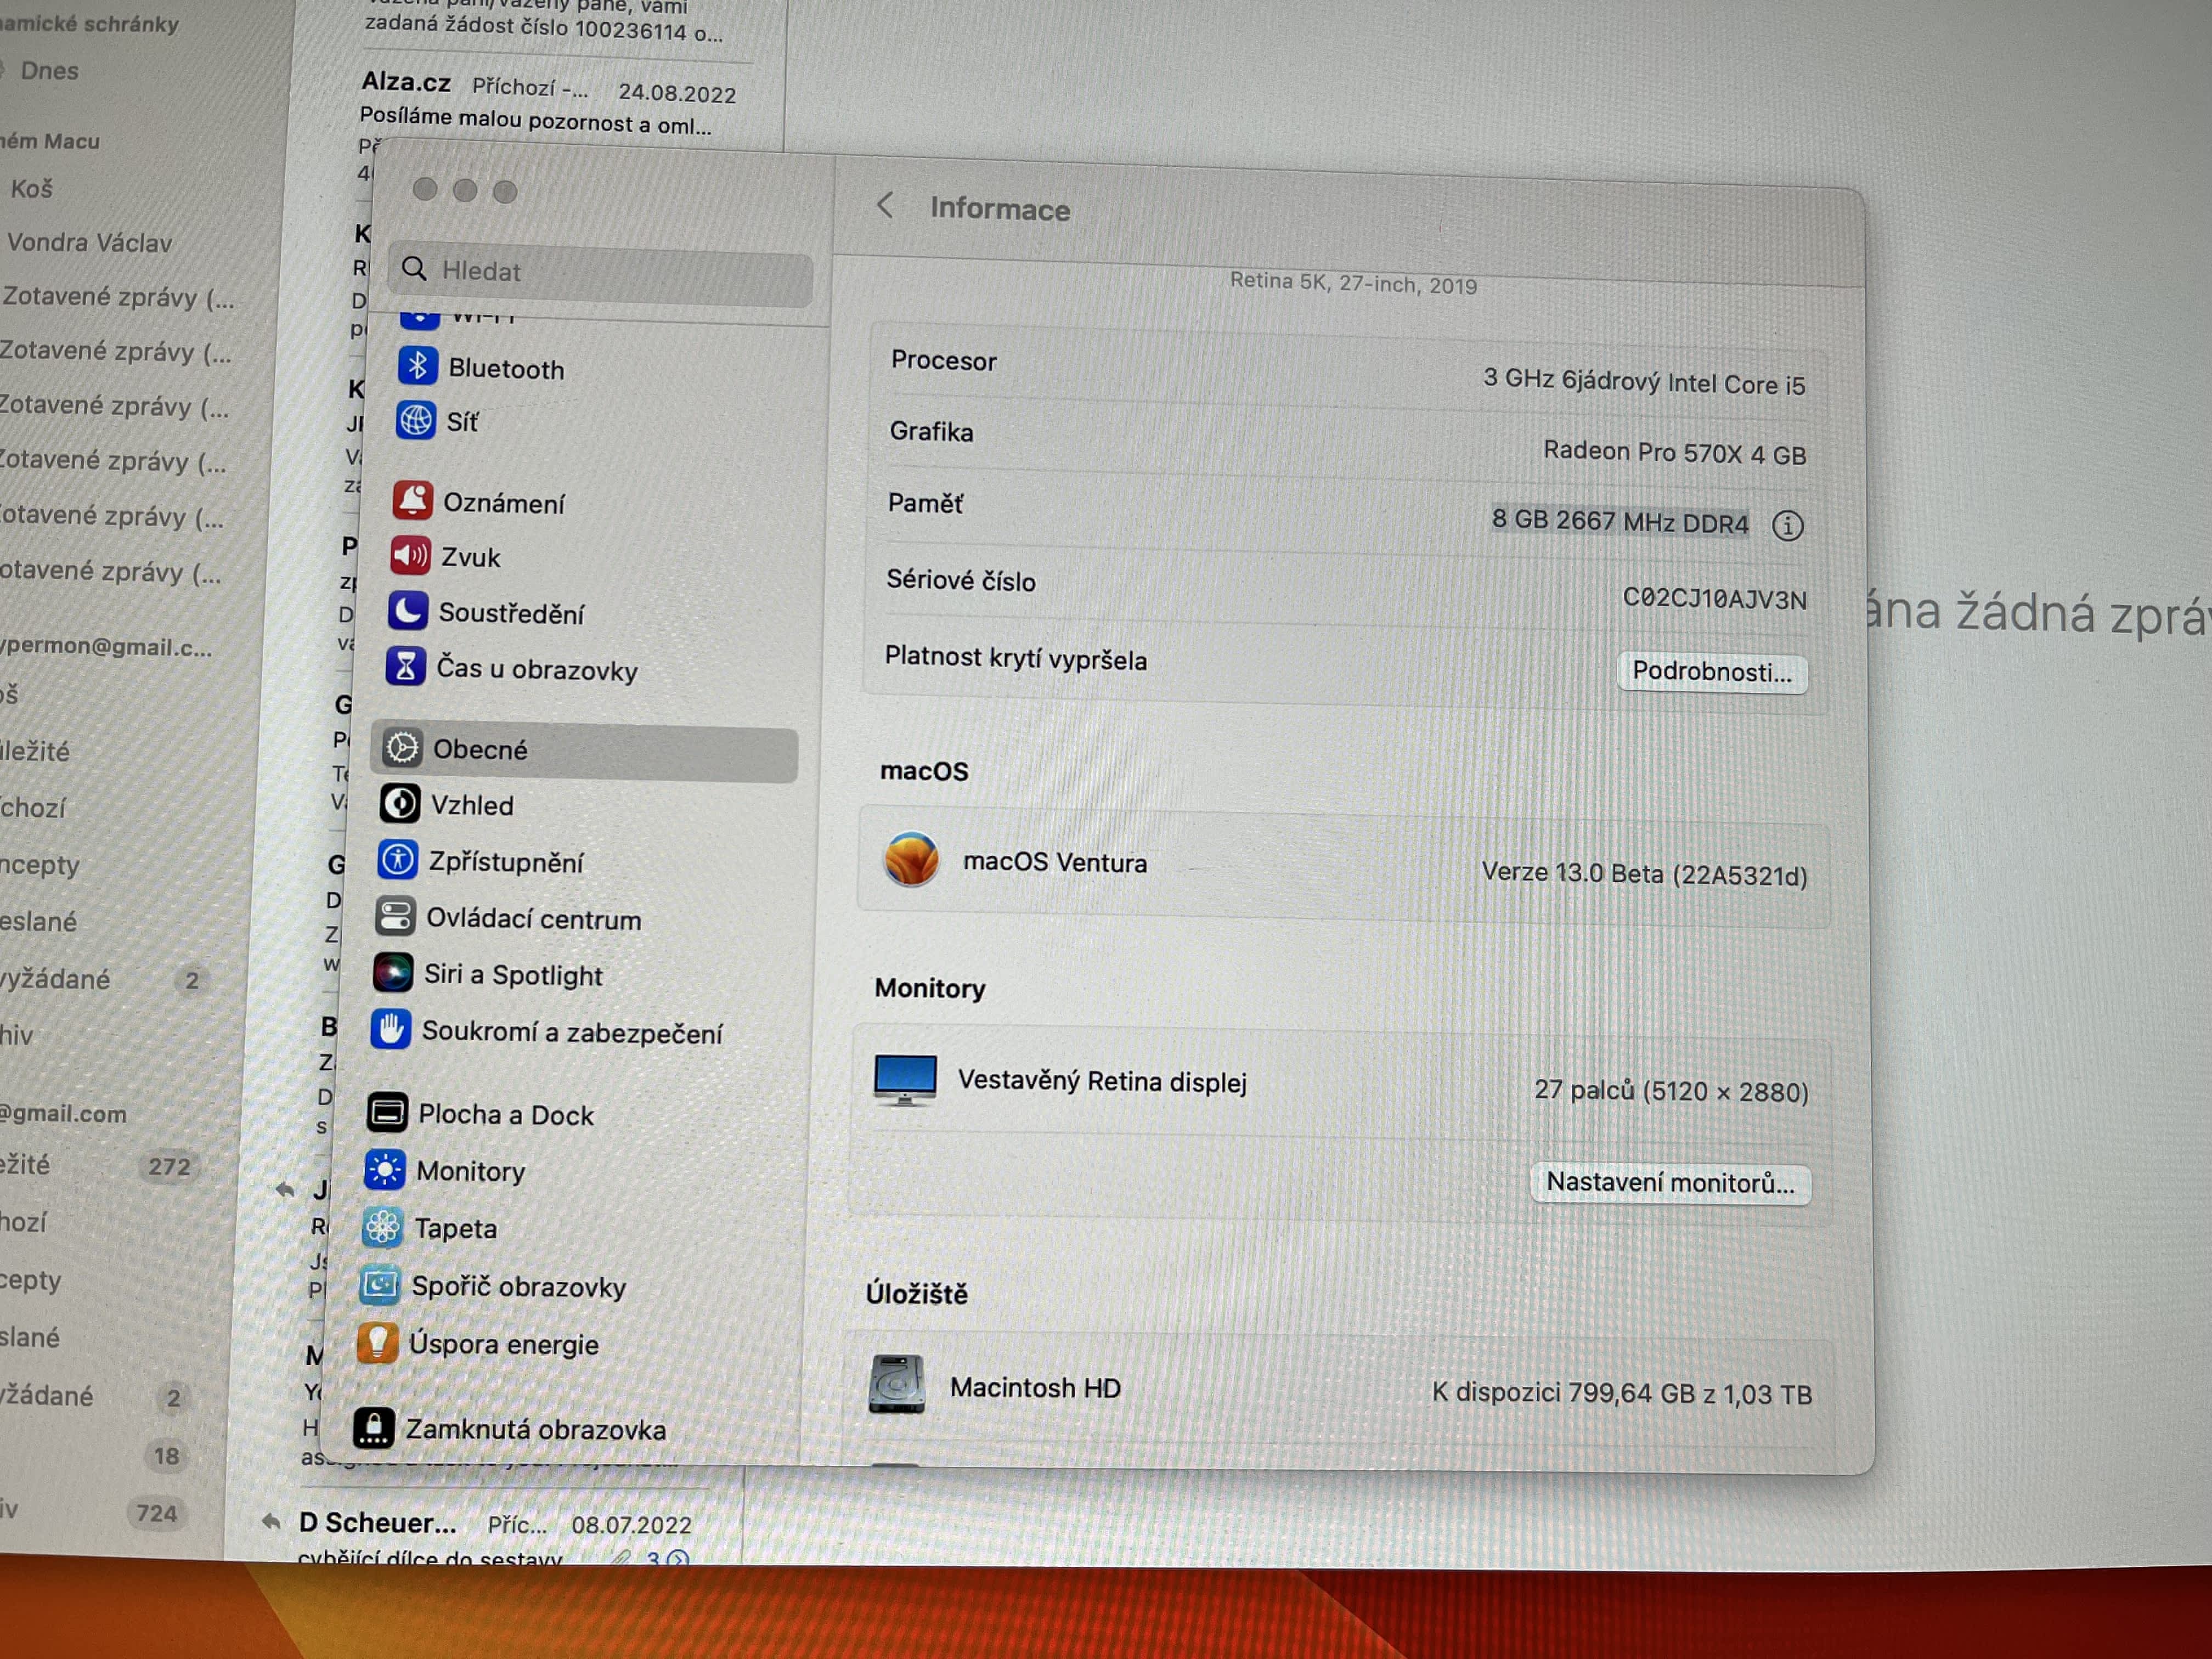Click the Zvuk sound speaker icon
Viewport: 2212px width, 1659px height.
(x=410, y=555)
